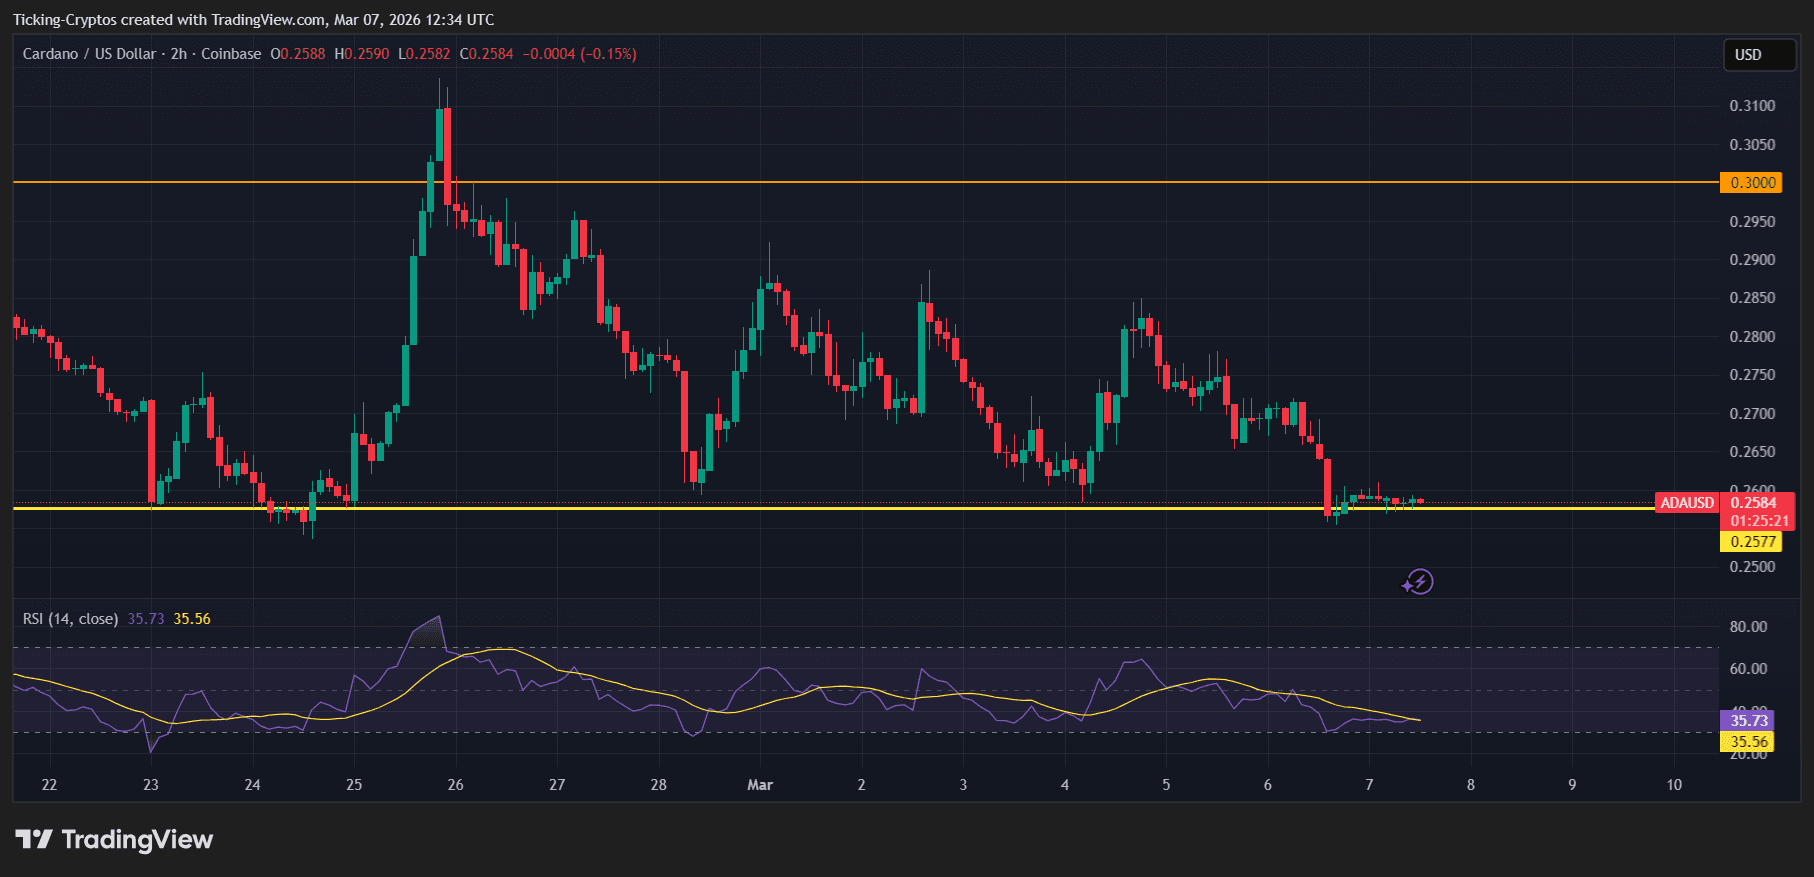
Task: Click the TradingView wordmark text
Action: (x=137, y=839)
